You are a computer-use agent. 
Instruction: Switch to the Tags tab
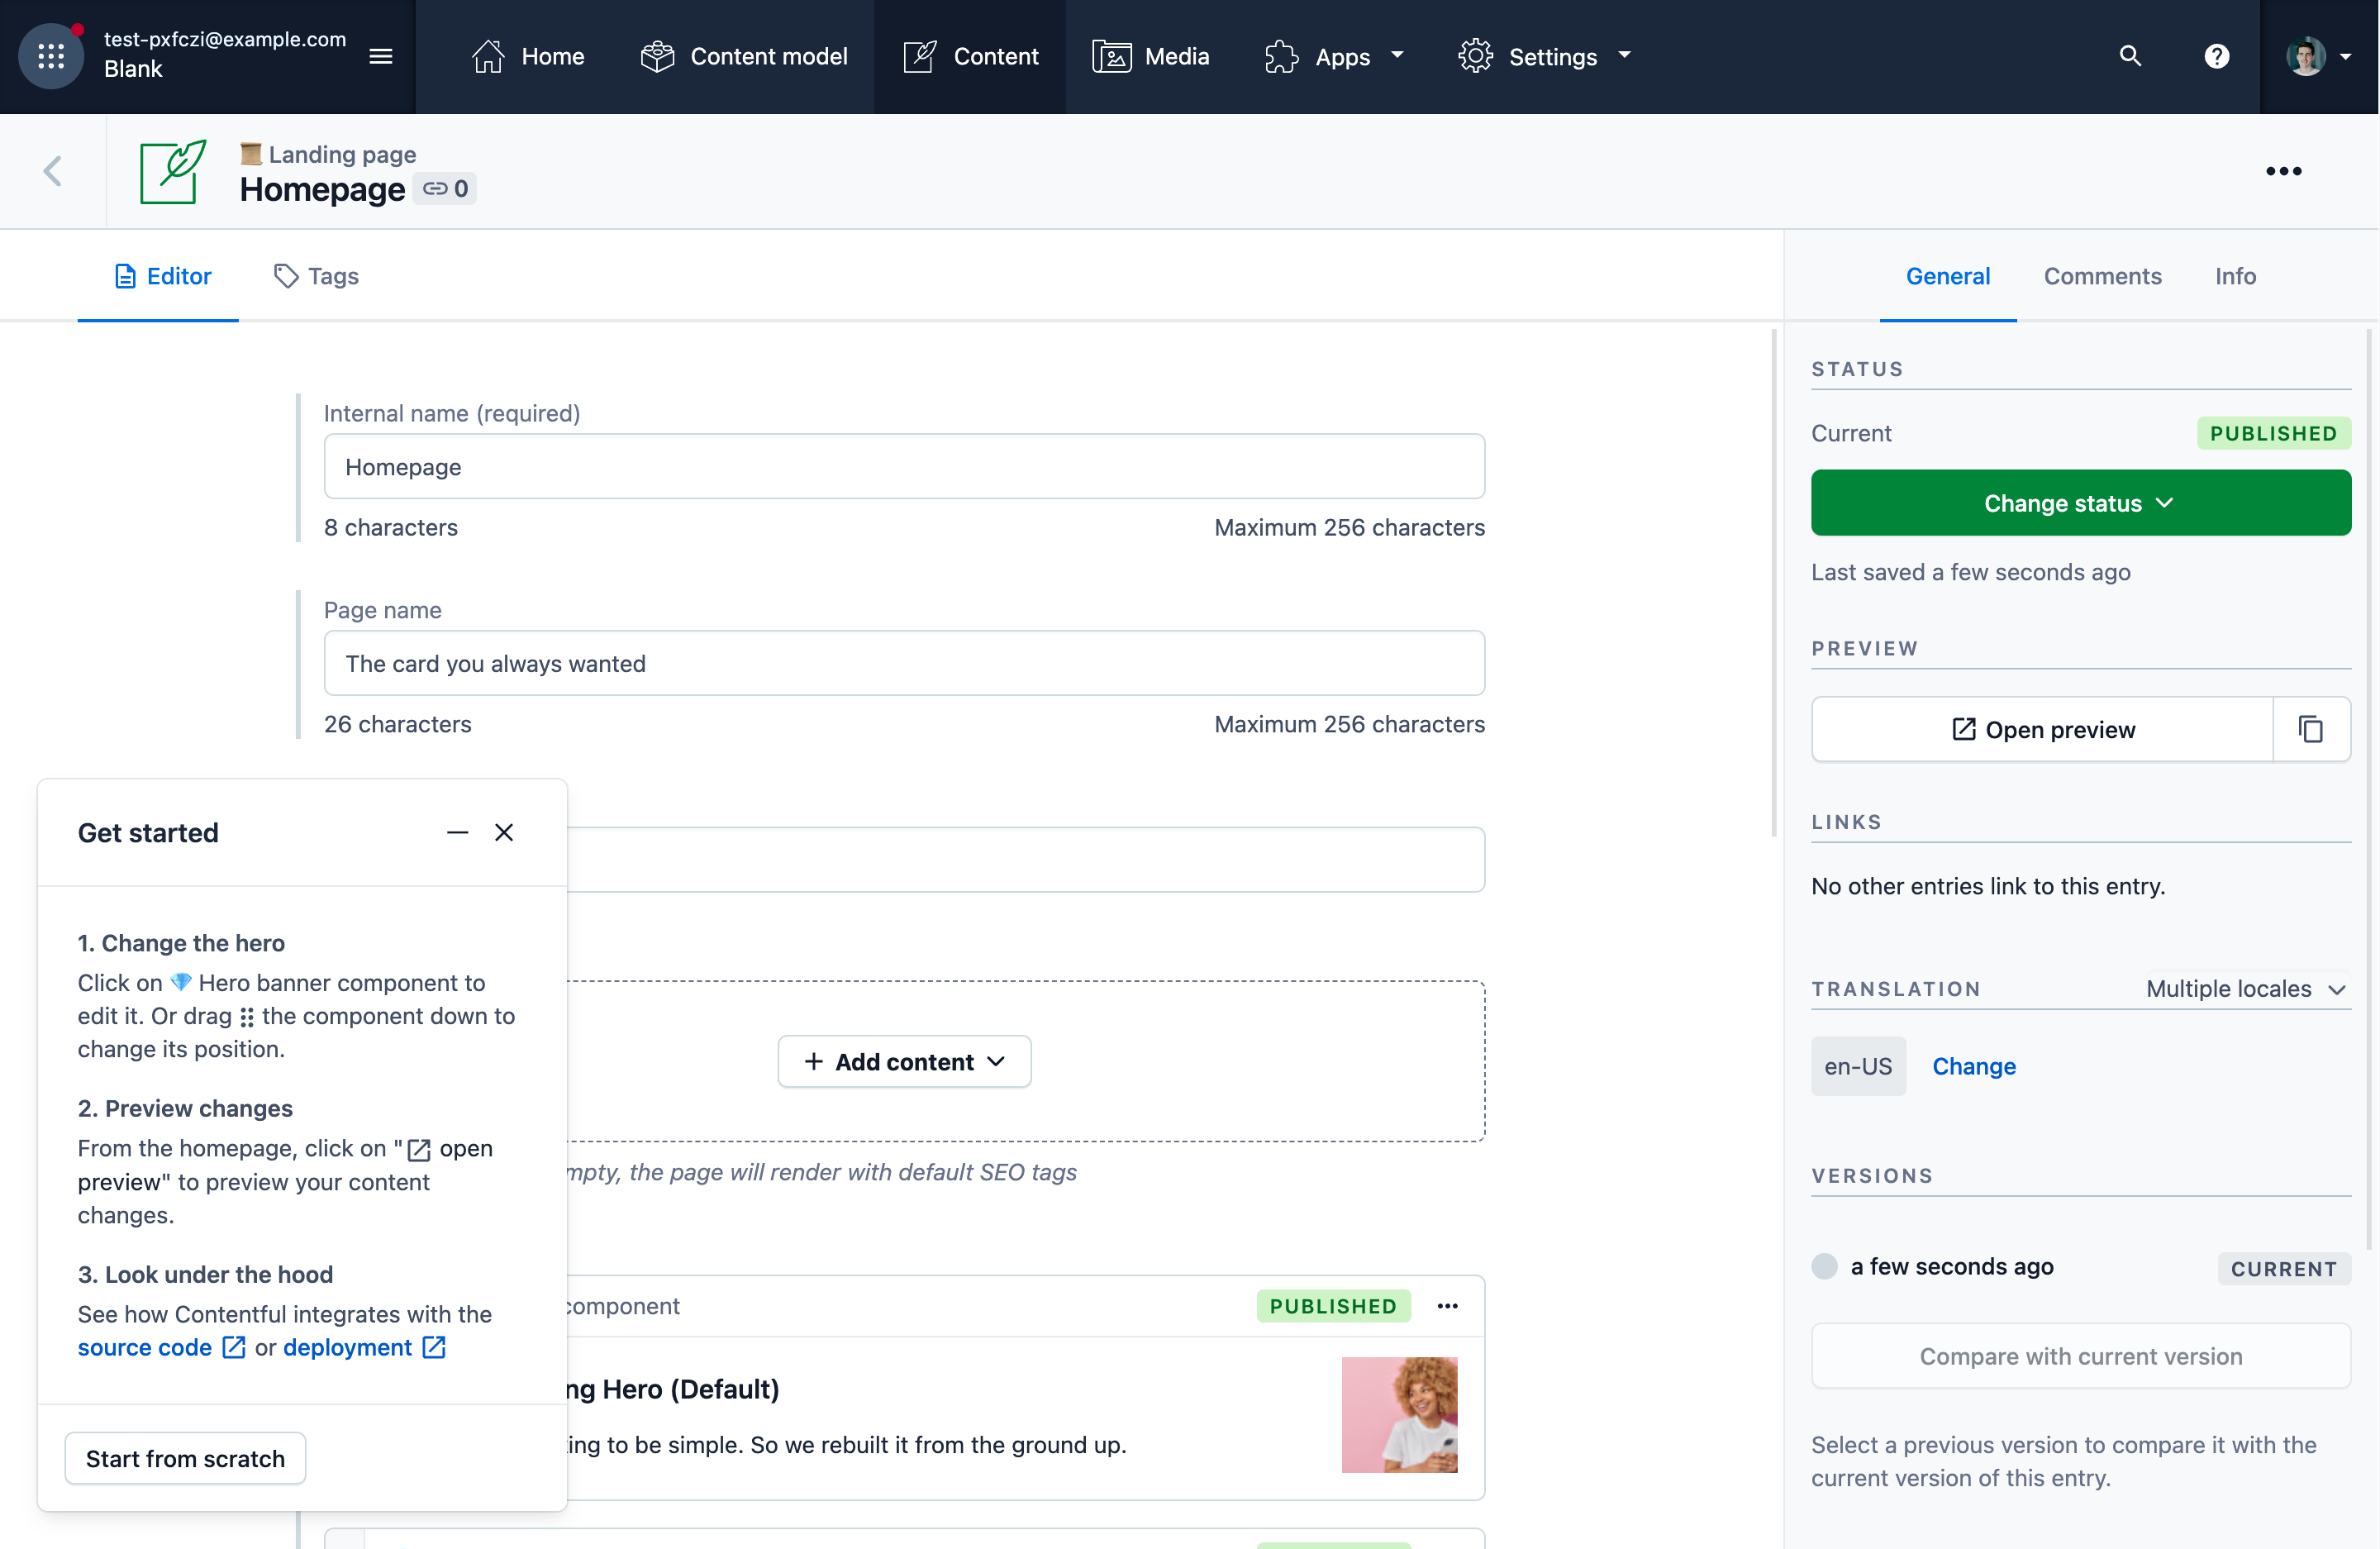(316, 276)
